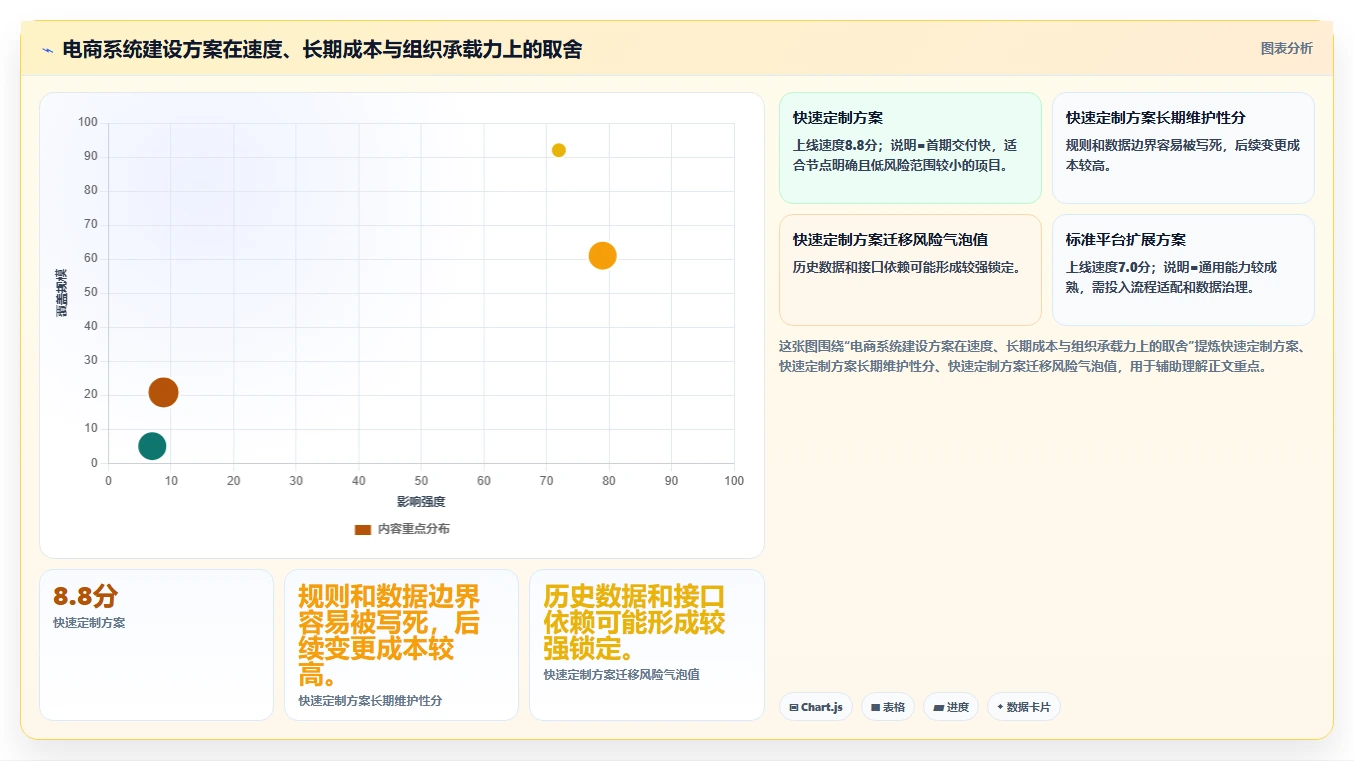Click the 覆盖规模 y-axis label
Screen dimensions: 1354x761
(61, 293)
